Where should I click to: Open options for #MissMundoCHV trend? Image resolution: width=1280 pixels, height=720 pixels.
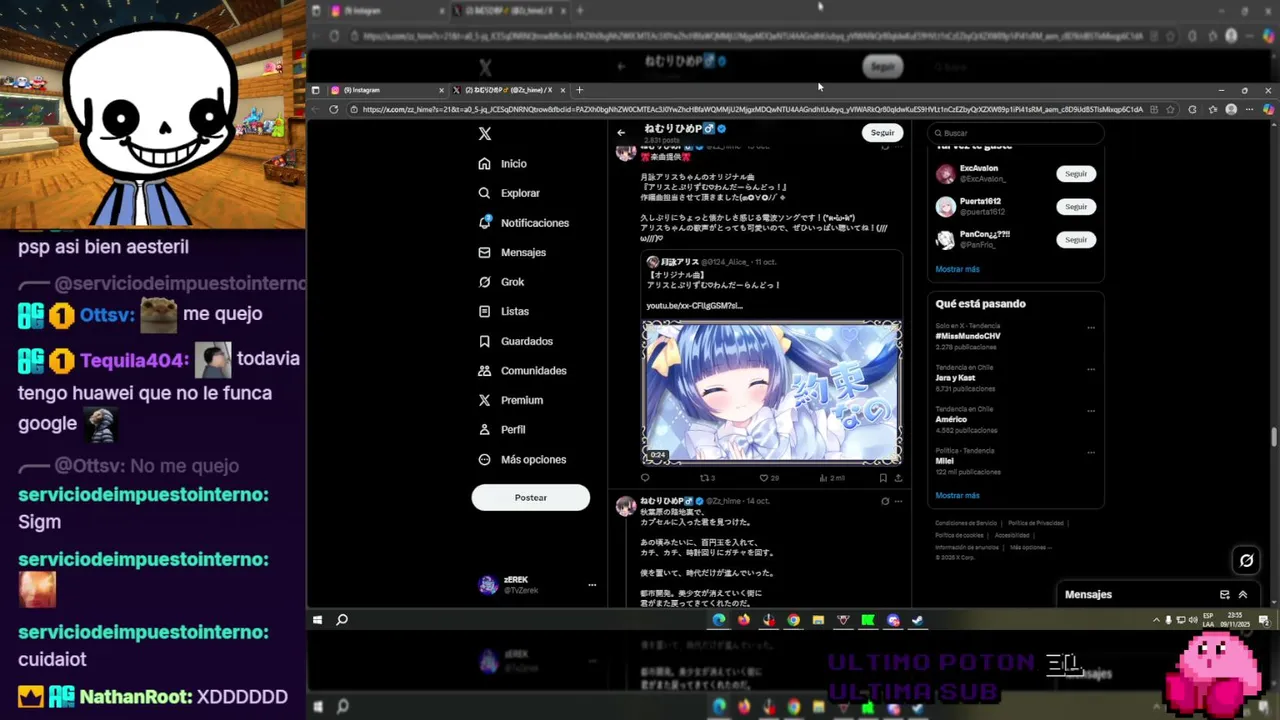click(1091, 327)
